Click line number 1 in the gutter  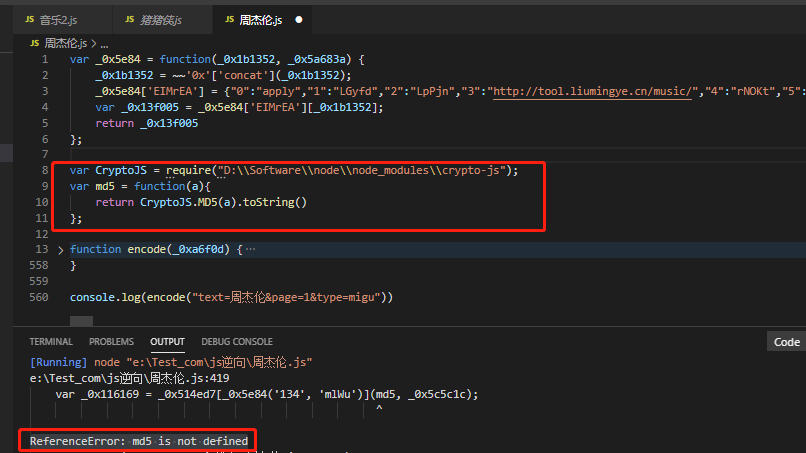[x=45, y=60]
